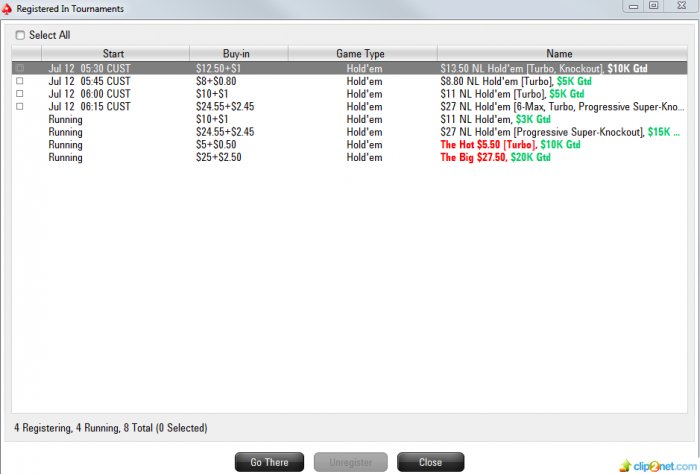Click the Go There button
Image resolution: width=700 pixels, height=474 pixels.
(269, 462)
